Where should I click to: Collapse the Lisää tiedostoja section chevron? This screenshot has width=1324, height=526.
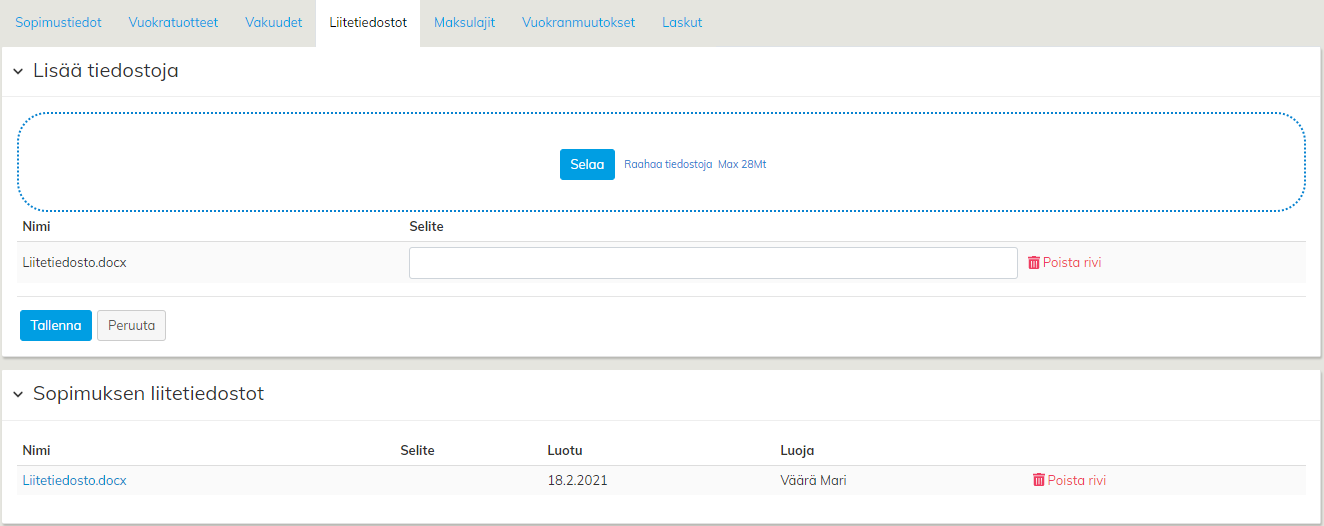[18, 72]
